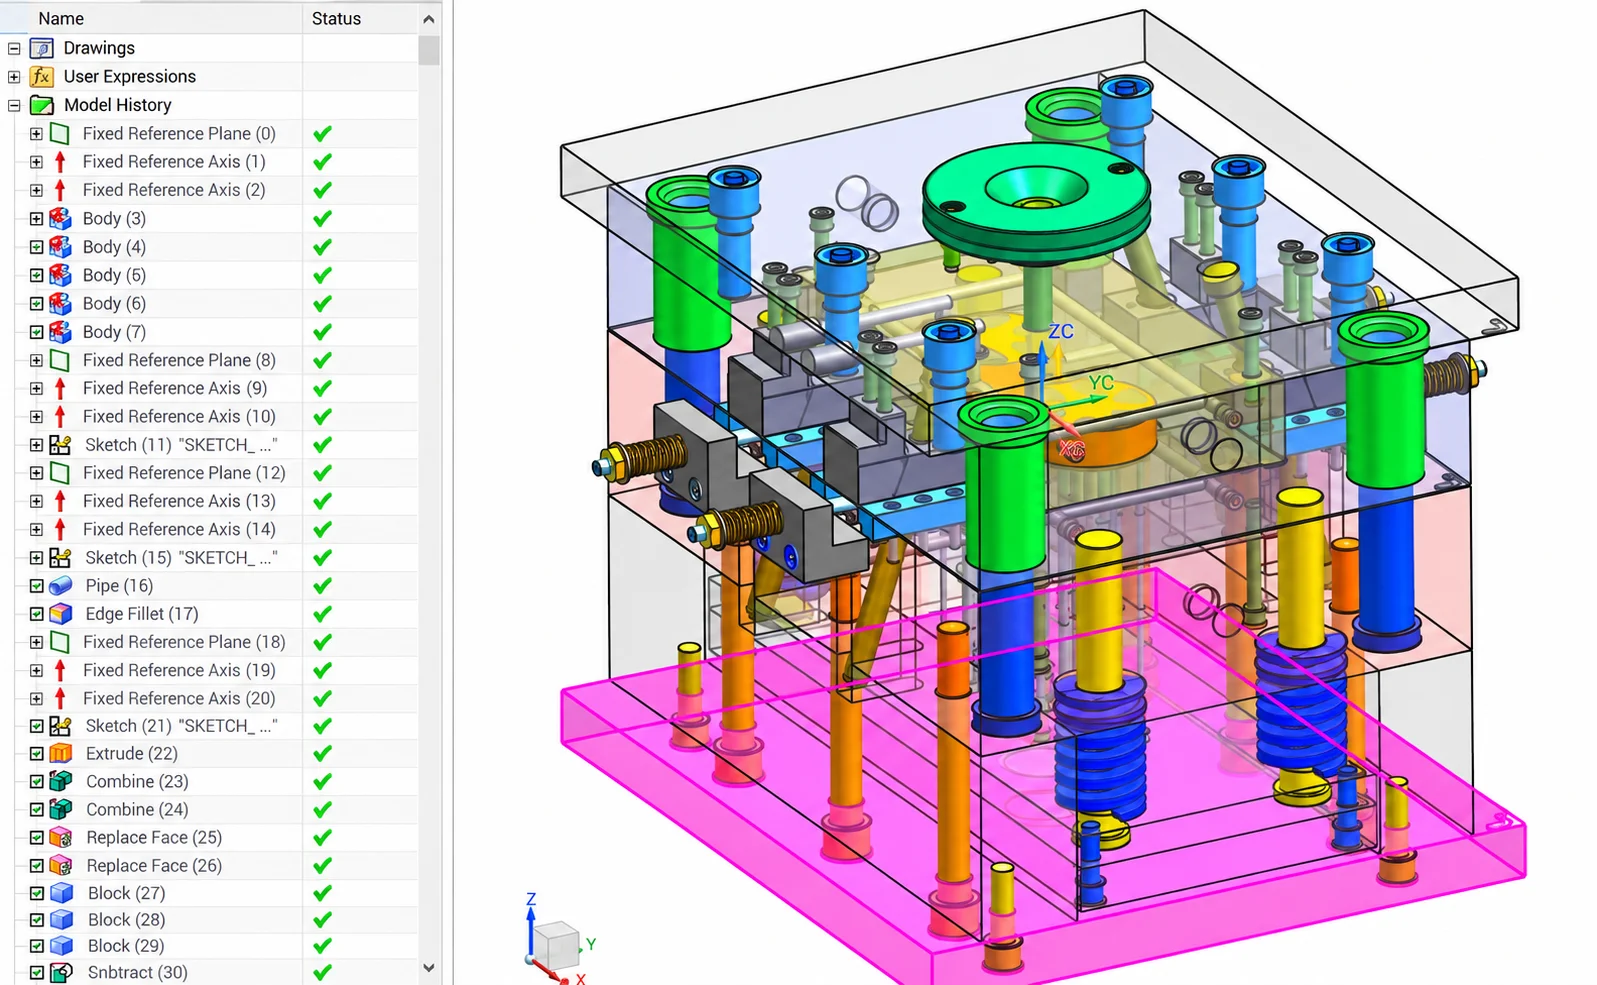This screenshot has width=1597, height=985.
Task: Toggle the Block (28) checkbox
Action: pos(36,919)
